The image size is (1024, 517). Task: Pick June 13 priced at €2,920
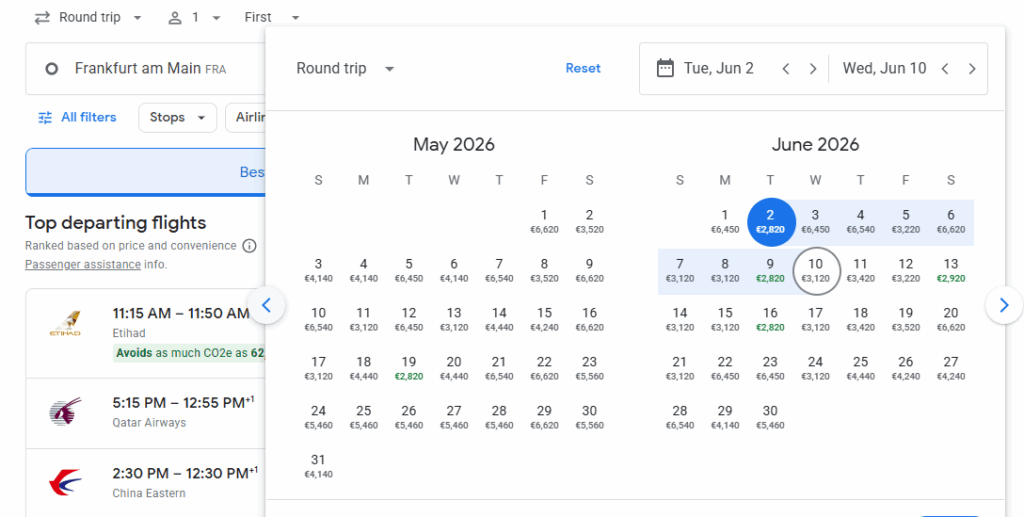[950, 270]
